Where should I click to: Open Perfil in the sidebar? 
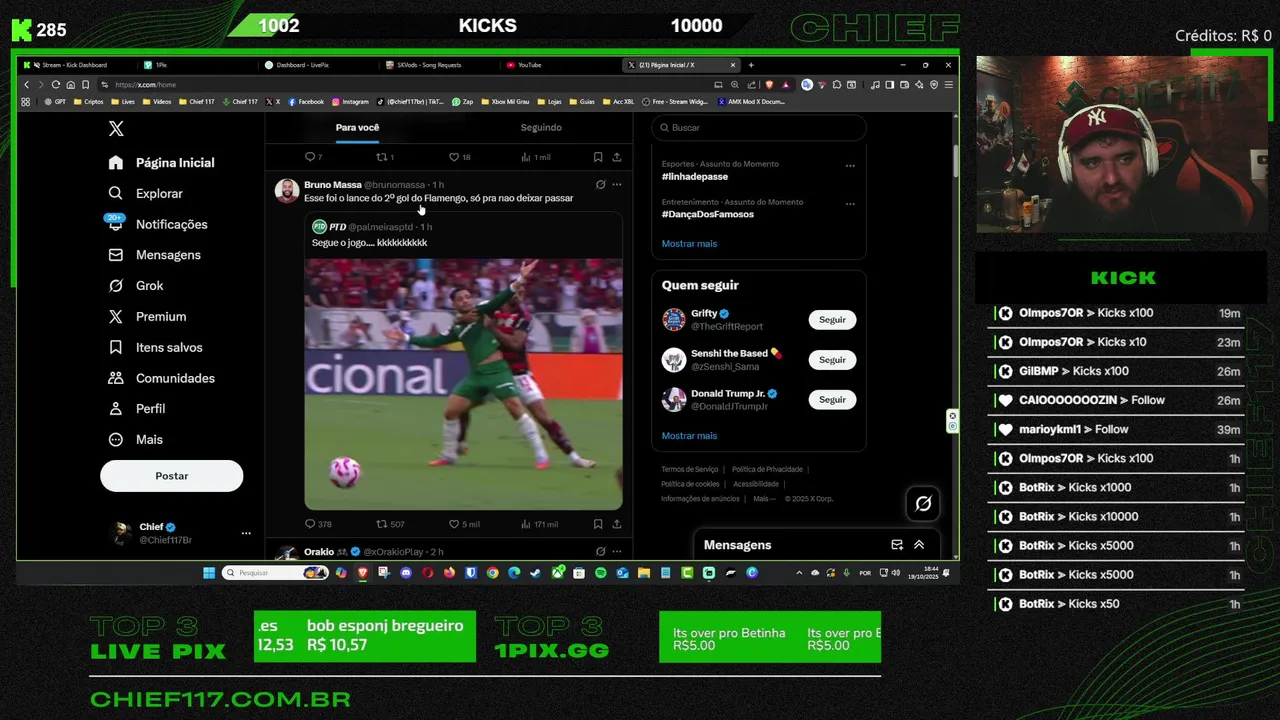click(x=136, y=409)
